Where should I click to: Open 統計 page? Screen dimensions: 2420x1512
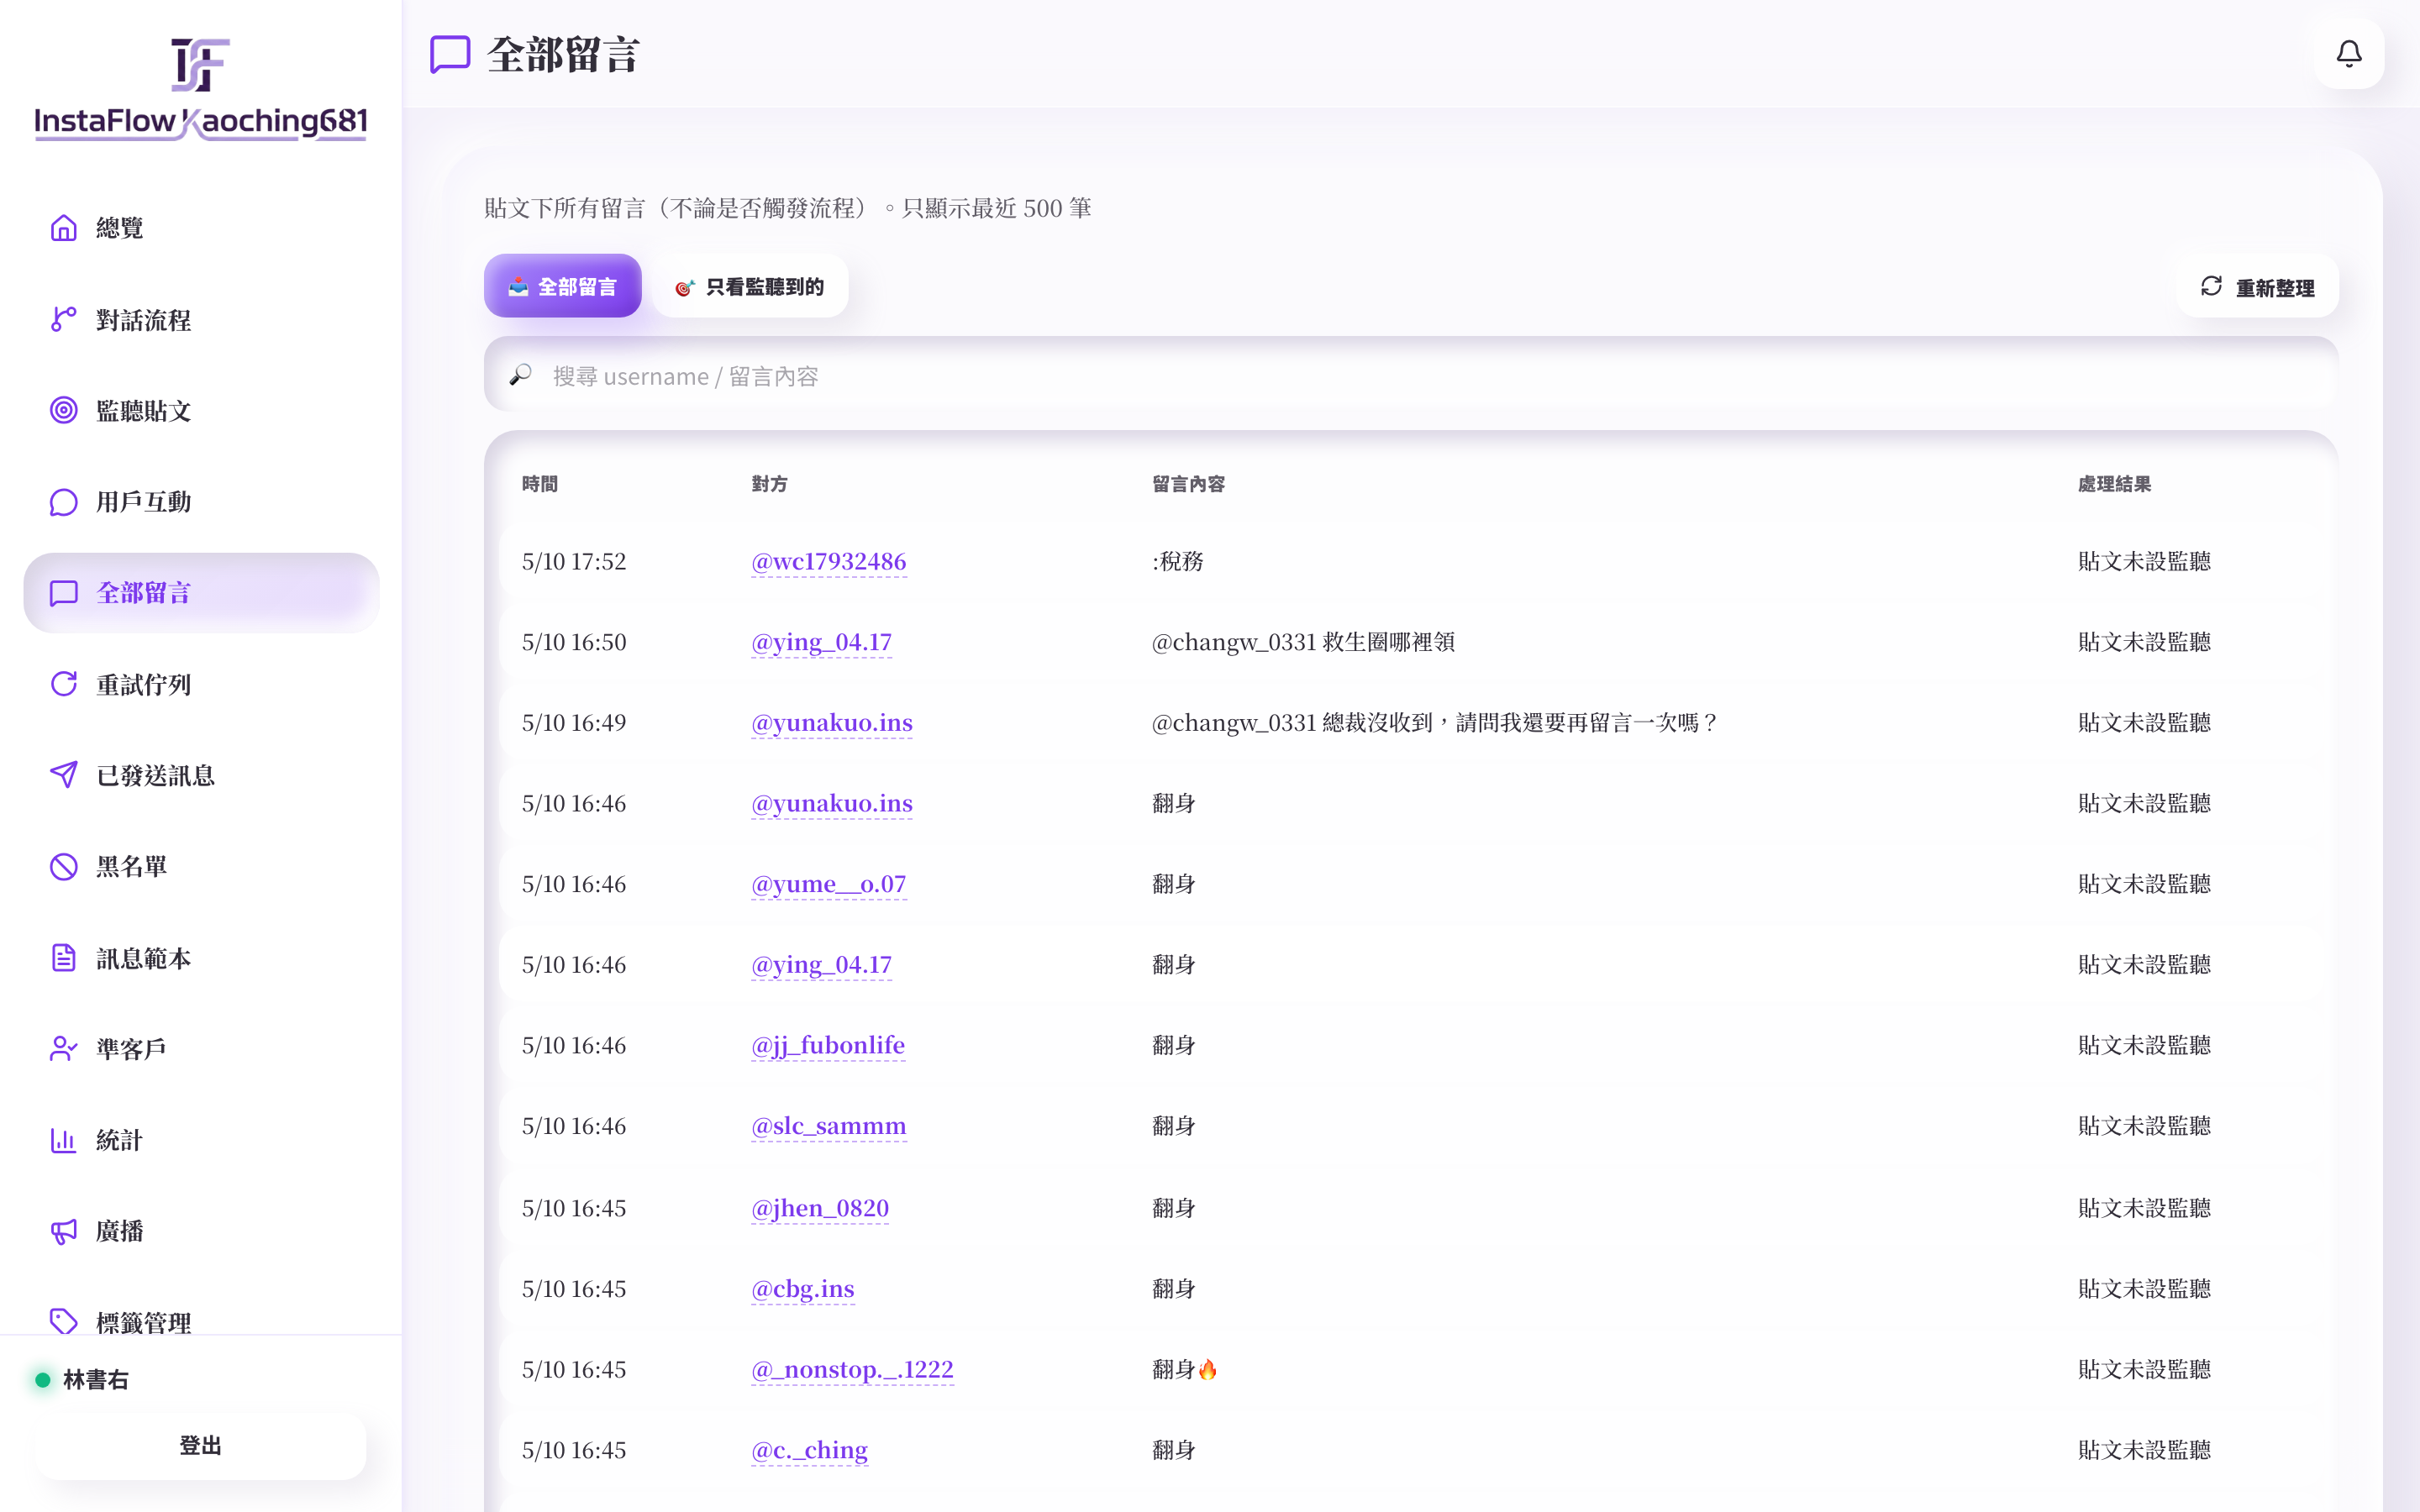[x=201, y=1140]
